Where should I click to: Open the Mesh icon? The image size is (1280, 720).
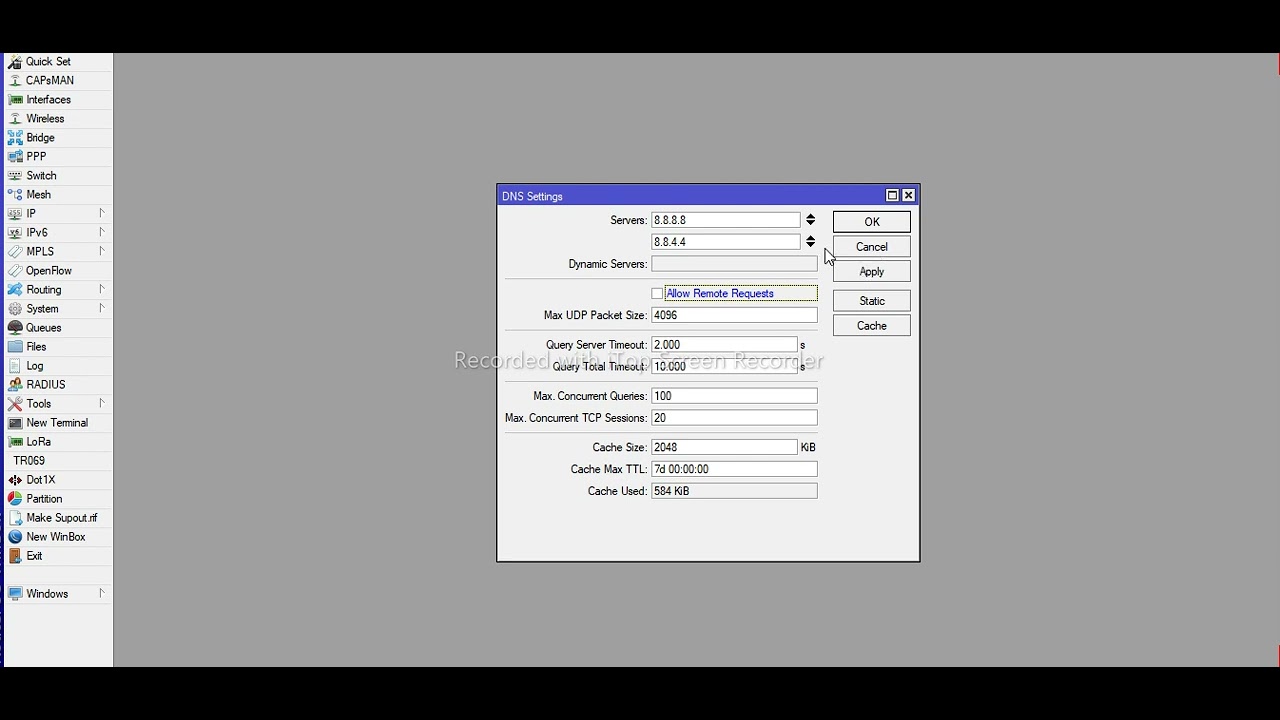(15, 195)
